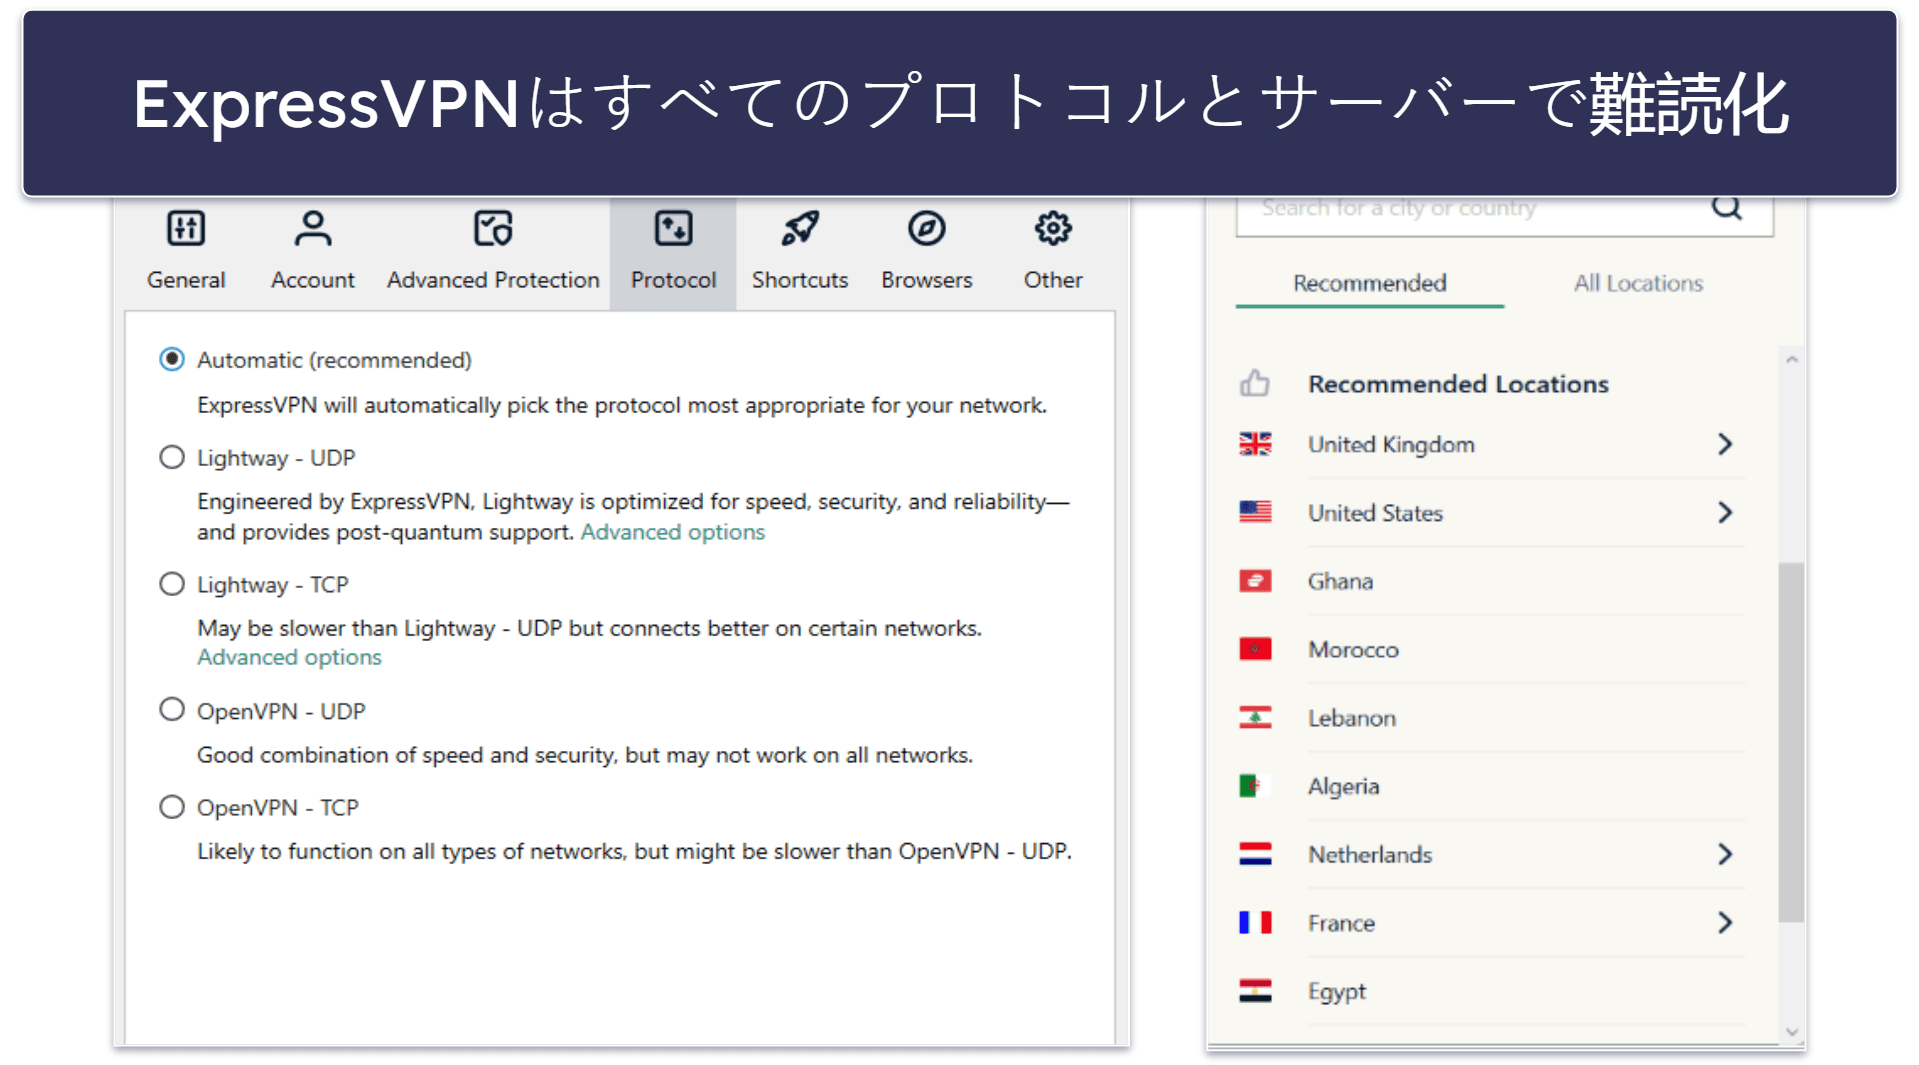Image resolution: width=1919 pixels, height=1065 pixels.
Task: Open the Account person icon
Action: click(x=313, y=229)
